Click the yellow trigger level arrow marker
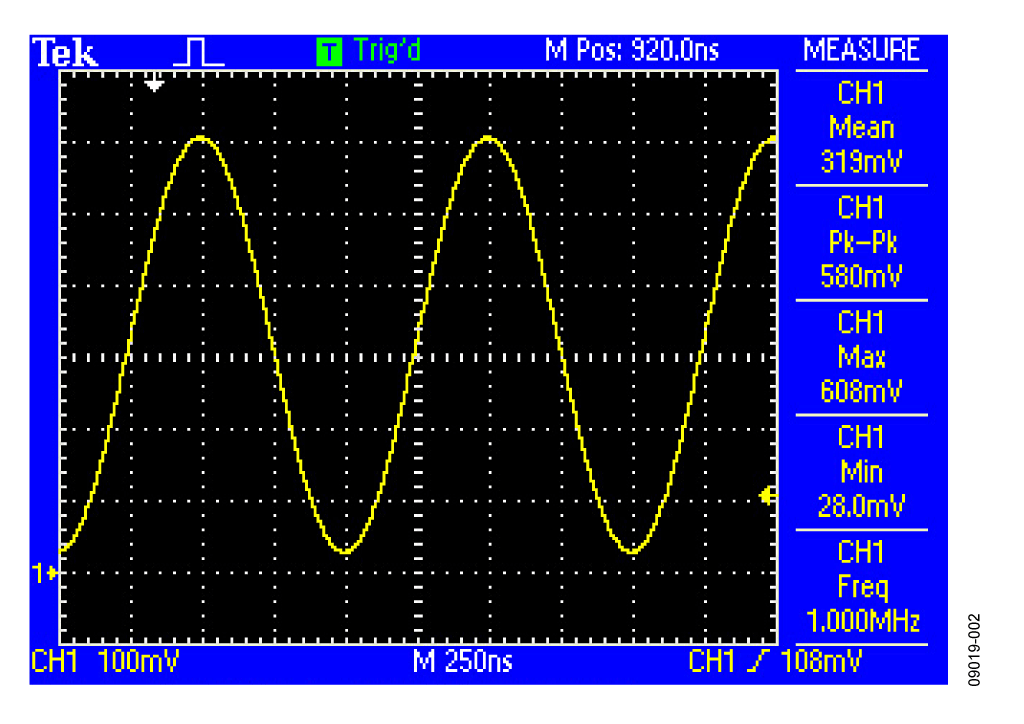 tap(768, 495)
